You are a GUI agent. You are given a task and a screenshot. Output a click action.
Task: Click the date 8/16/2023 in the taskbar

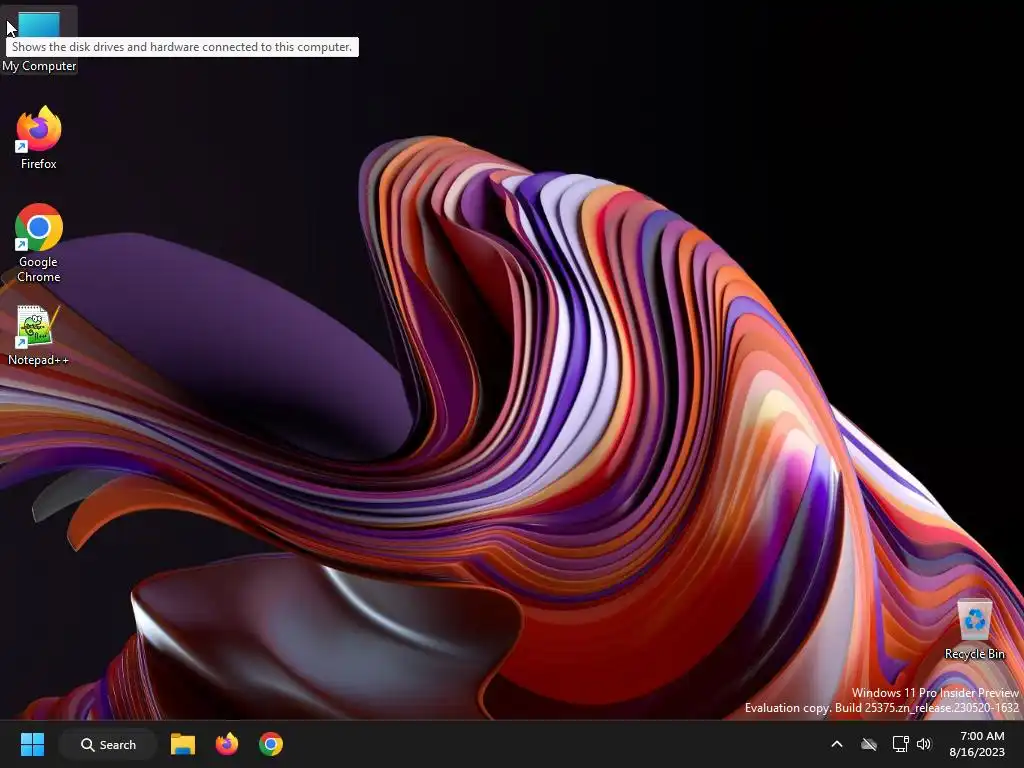click(976, 752)
